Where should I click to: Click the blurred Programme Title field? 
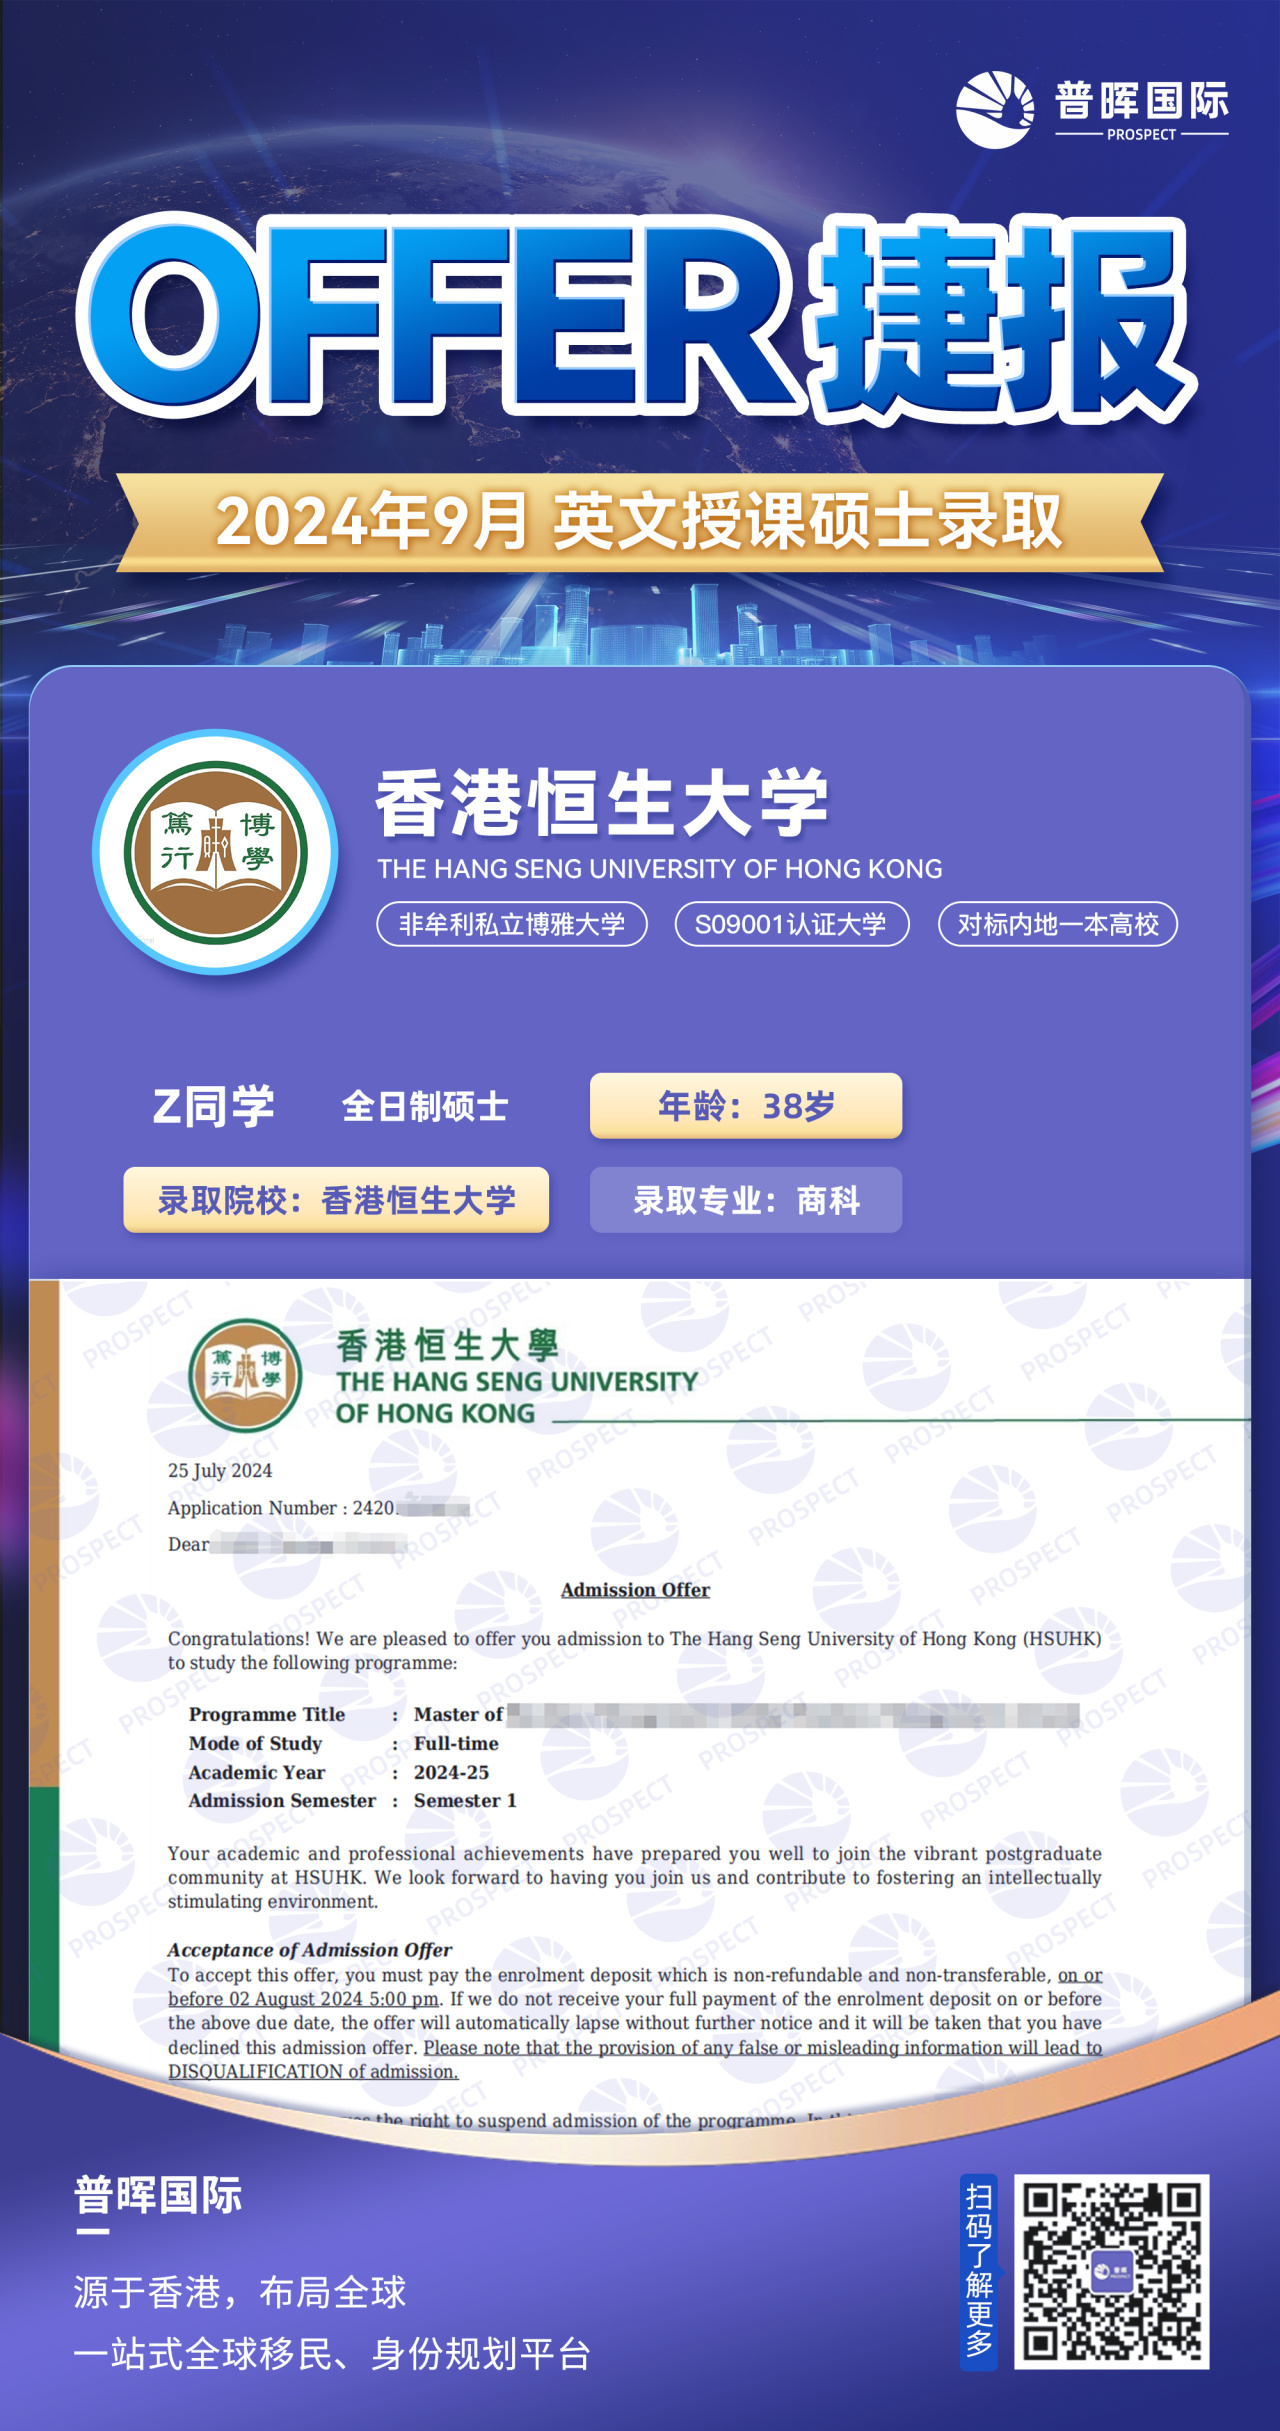pyautogui.click(x=792, y=1715)
